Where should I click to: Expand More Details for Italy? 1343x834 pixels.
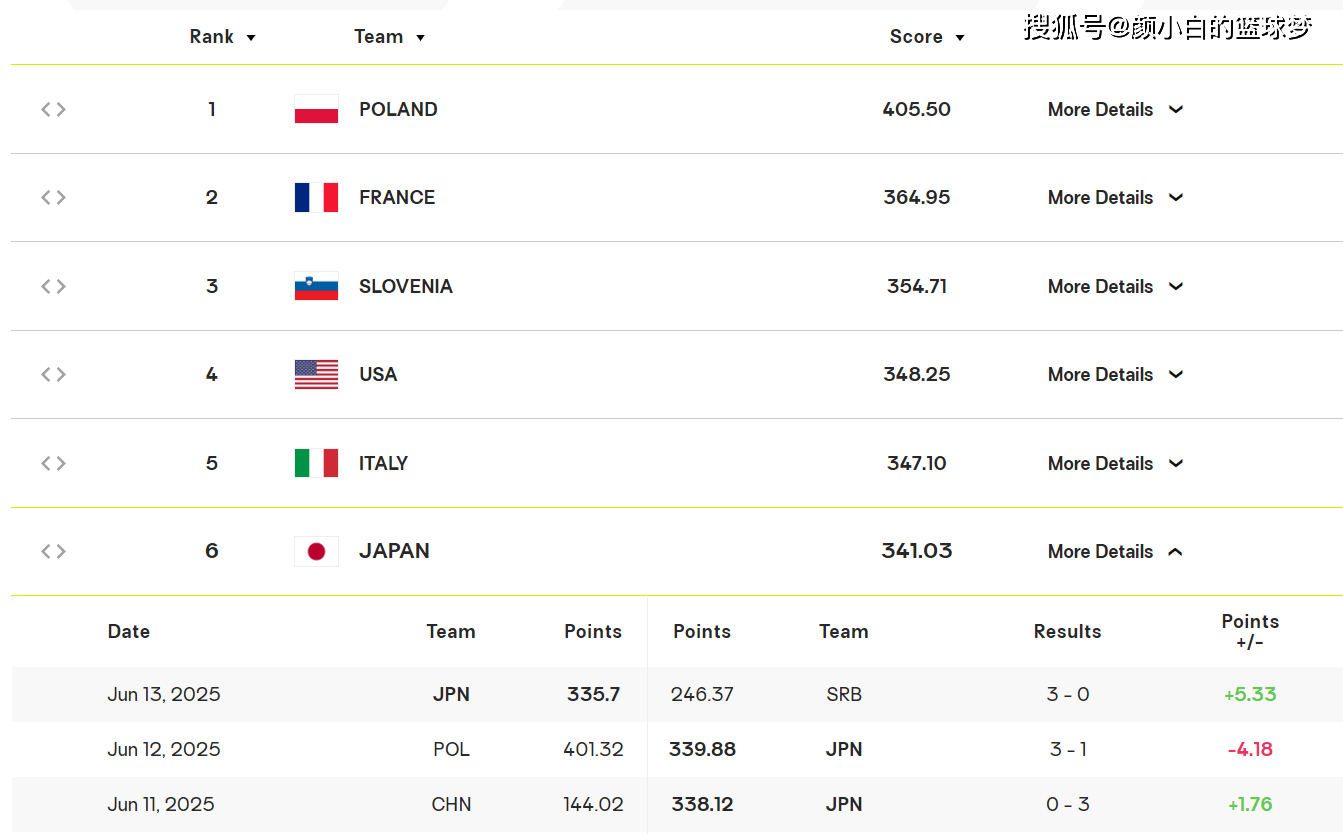tap(1115, 463)
